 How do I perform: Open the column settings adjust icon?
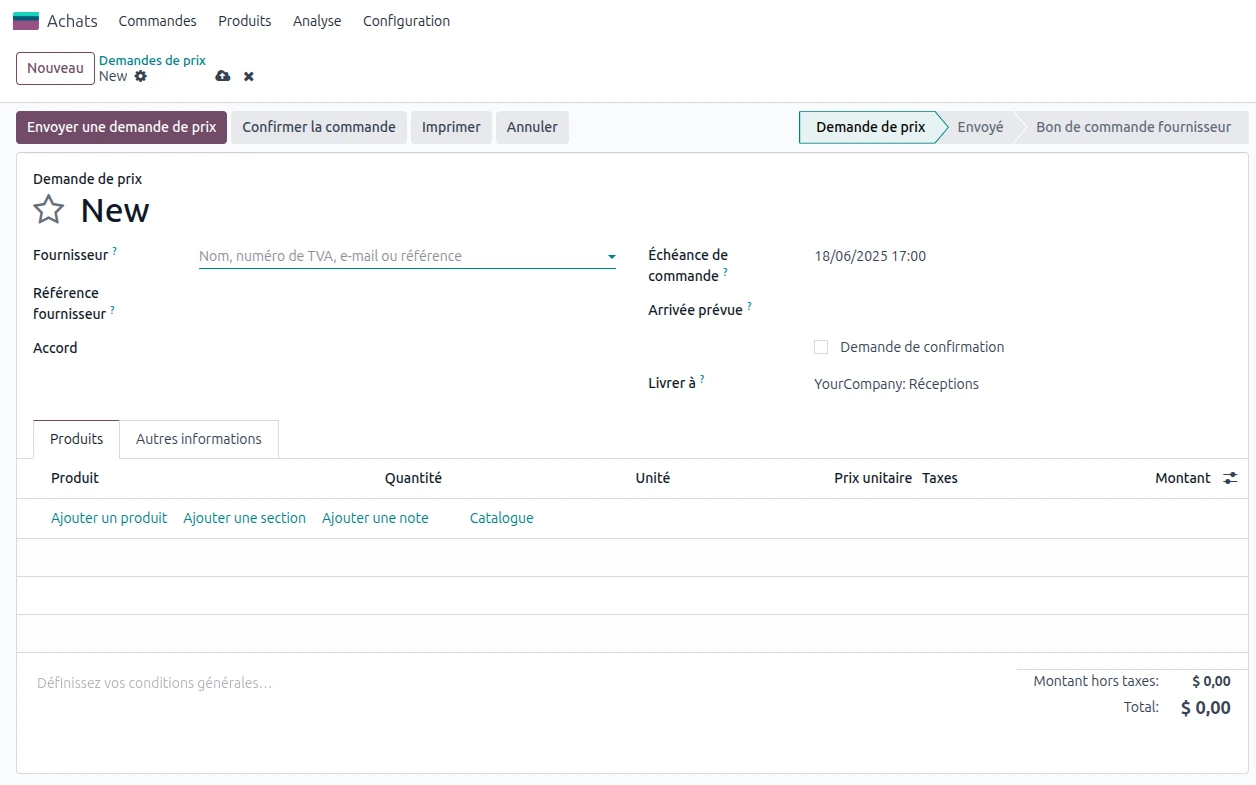1230,478
